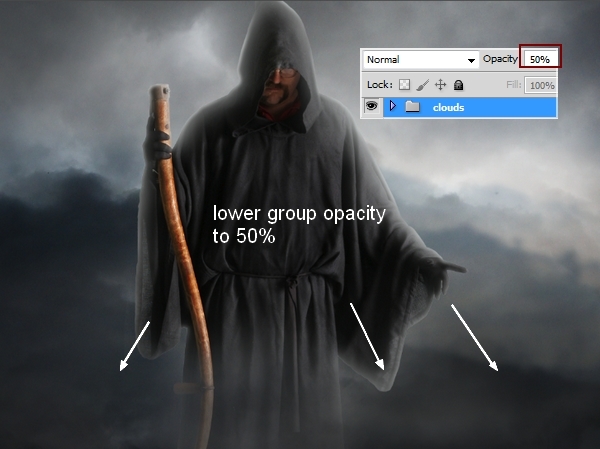The image size is (600, 449).
Task: Click the clouds group folder icon
Action: [412, 107]
